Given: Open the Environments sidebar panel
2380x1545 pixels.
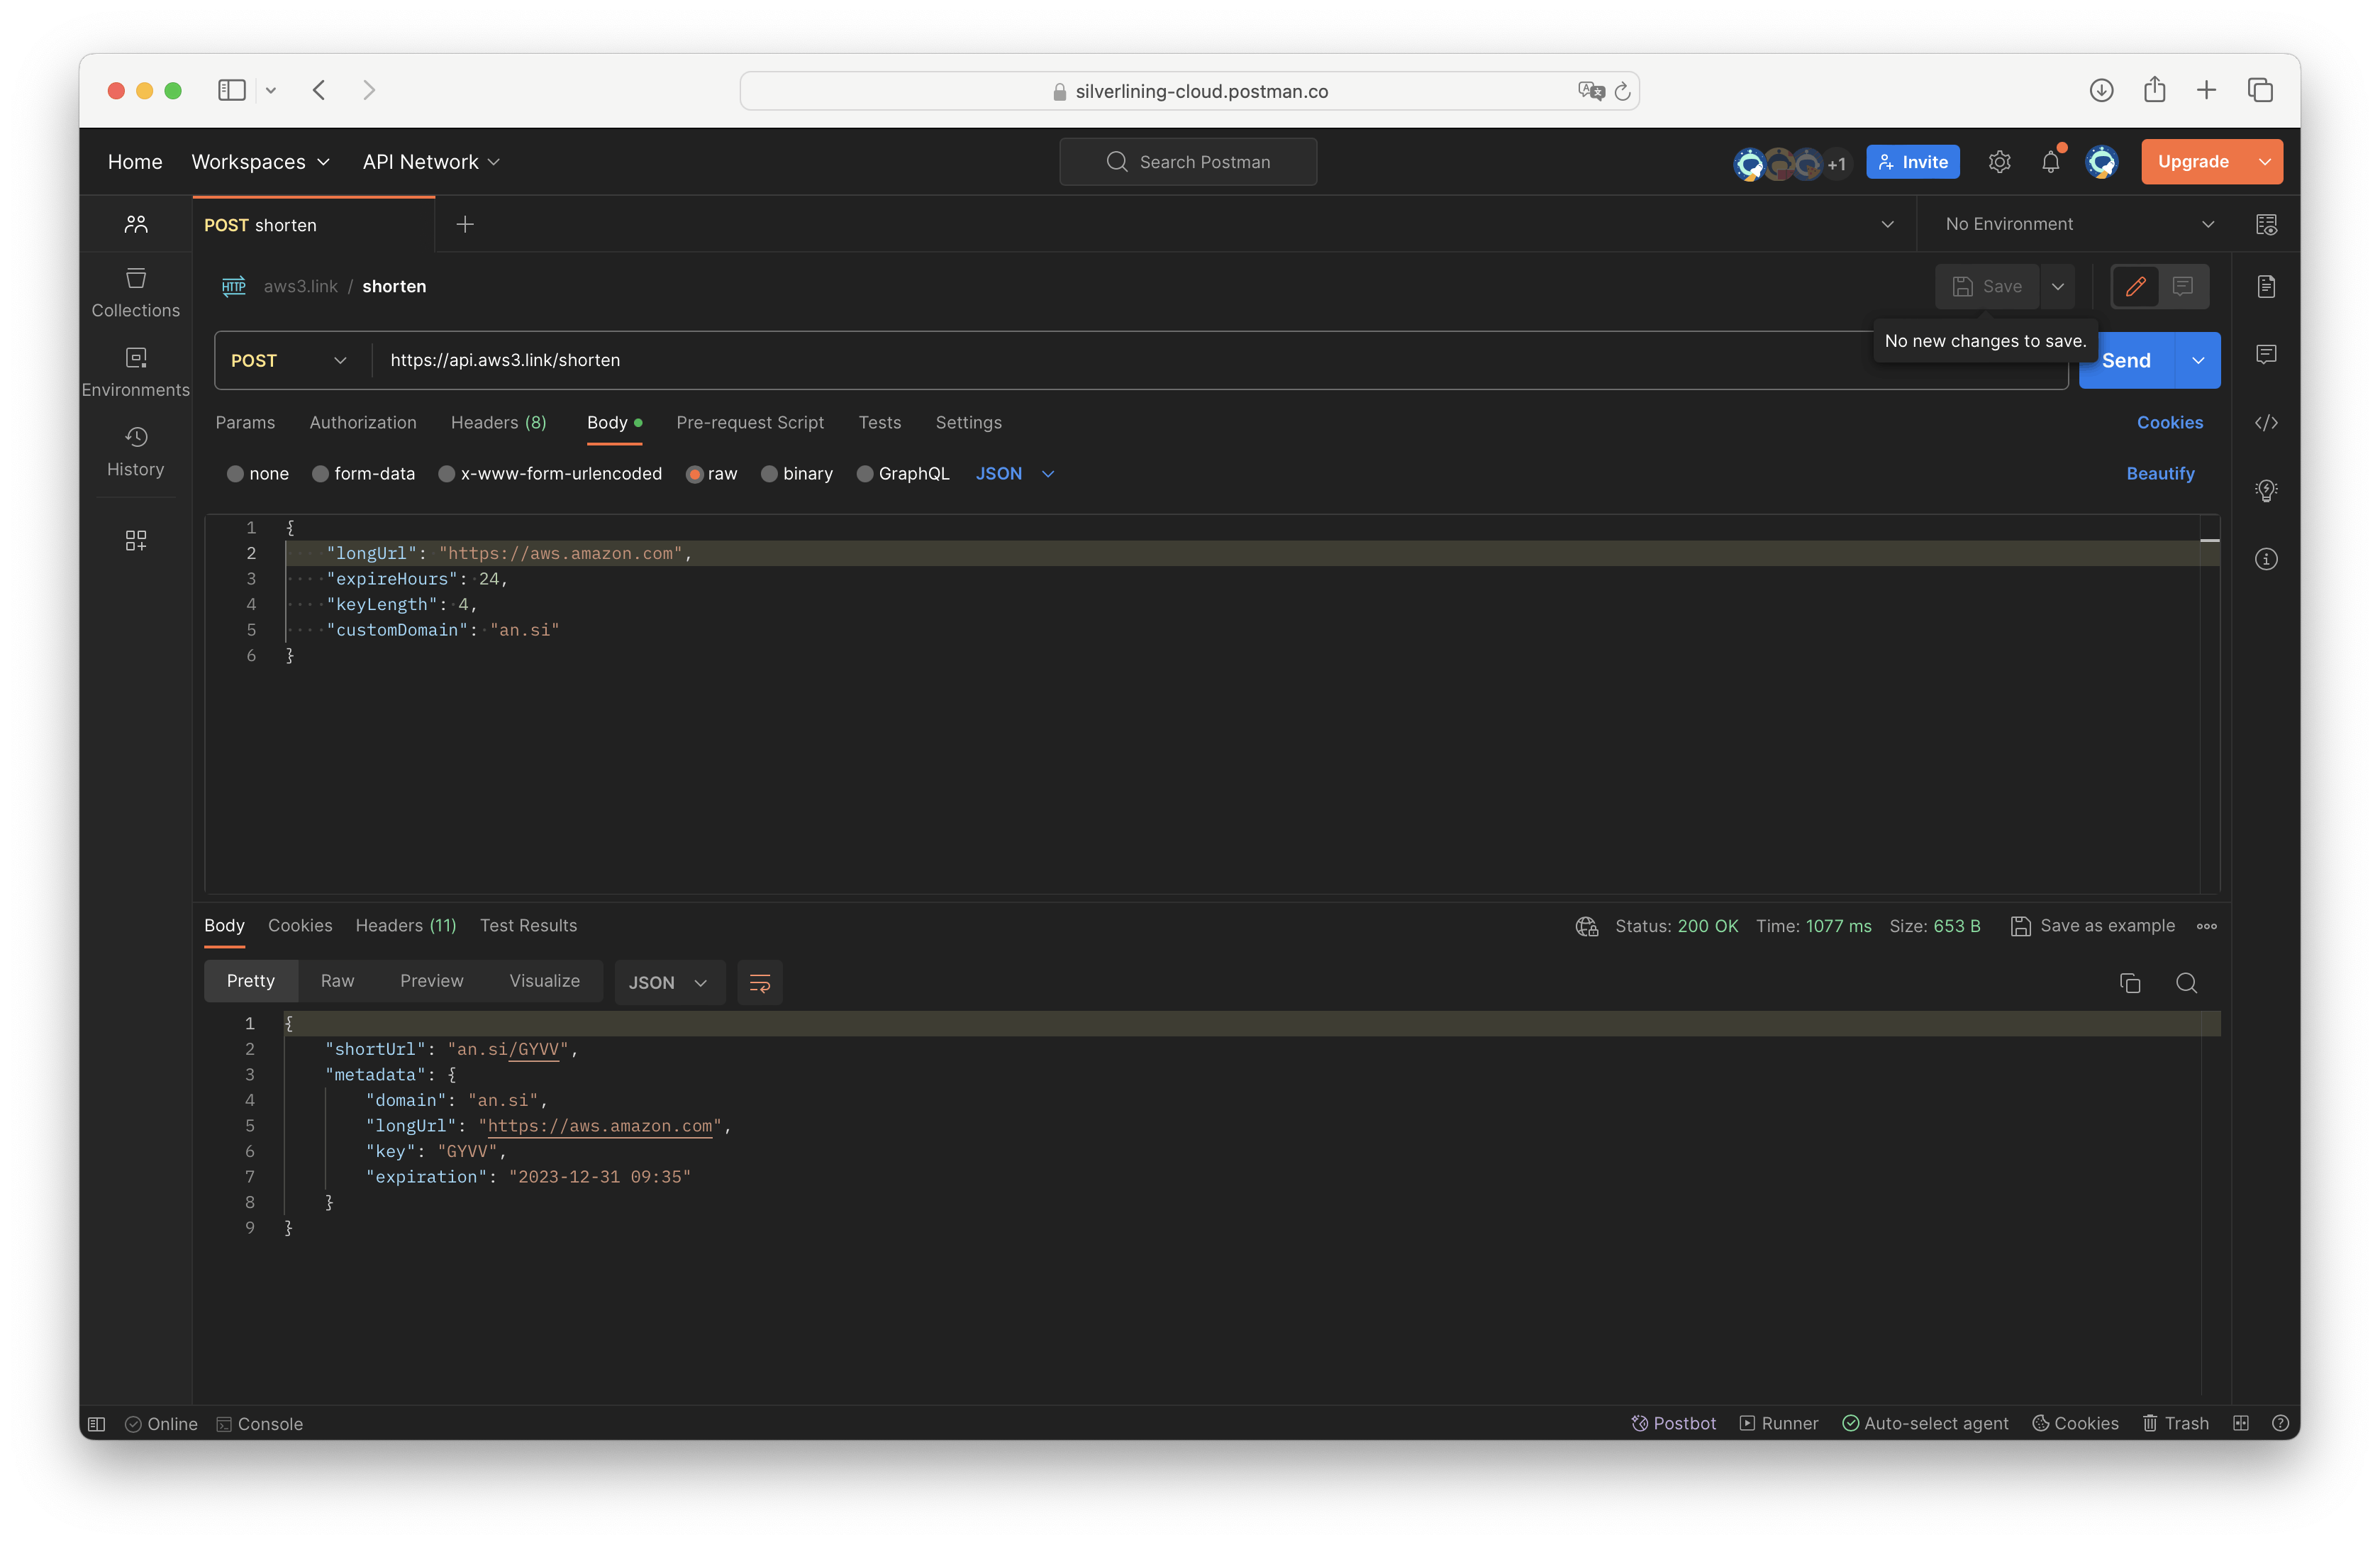Looking at the screenshot, I should (x=136, y=372).
